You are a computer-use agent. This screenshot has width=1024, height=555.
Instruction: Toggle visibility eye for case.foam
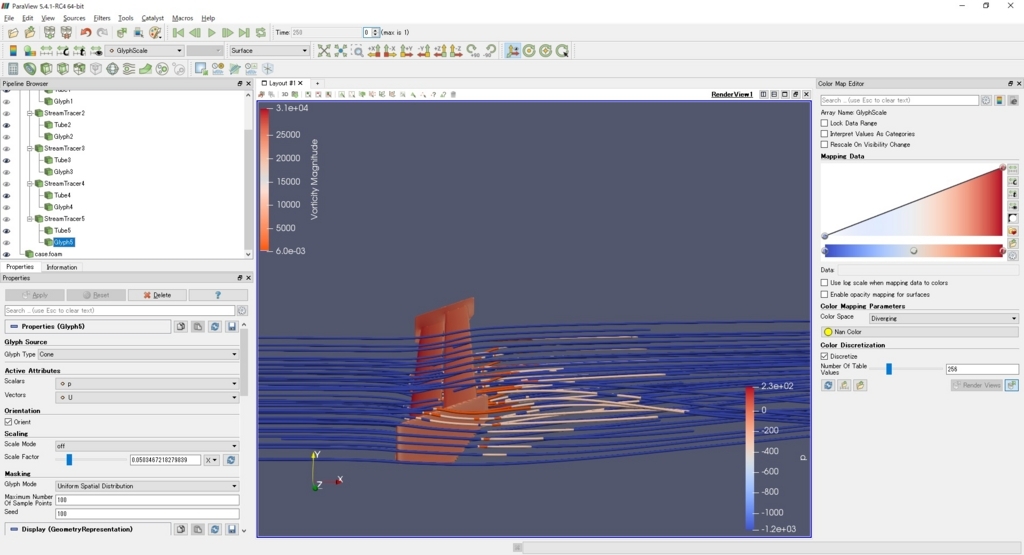tap(7, 254)
